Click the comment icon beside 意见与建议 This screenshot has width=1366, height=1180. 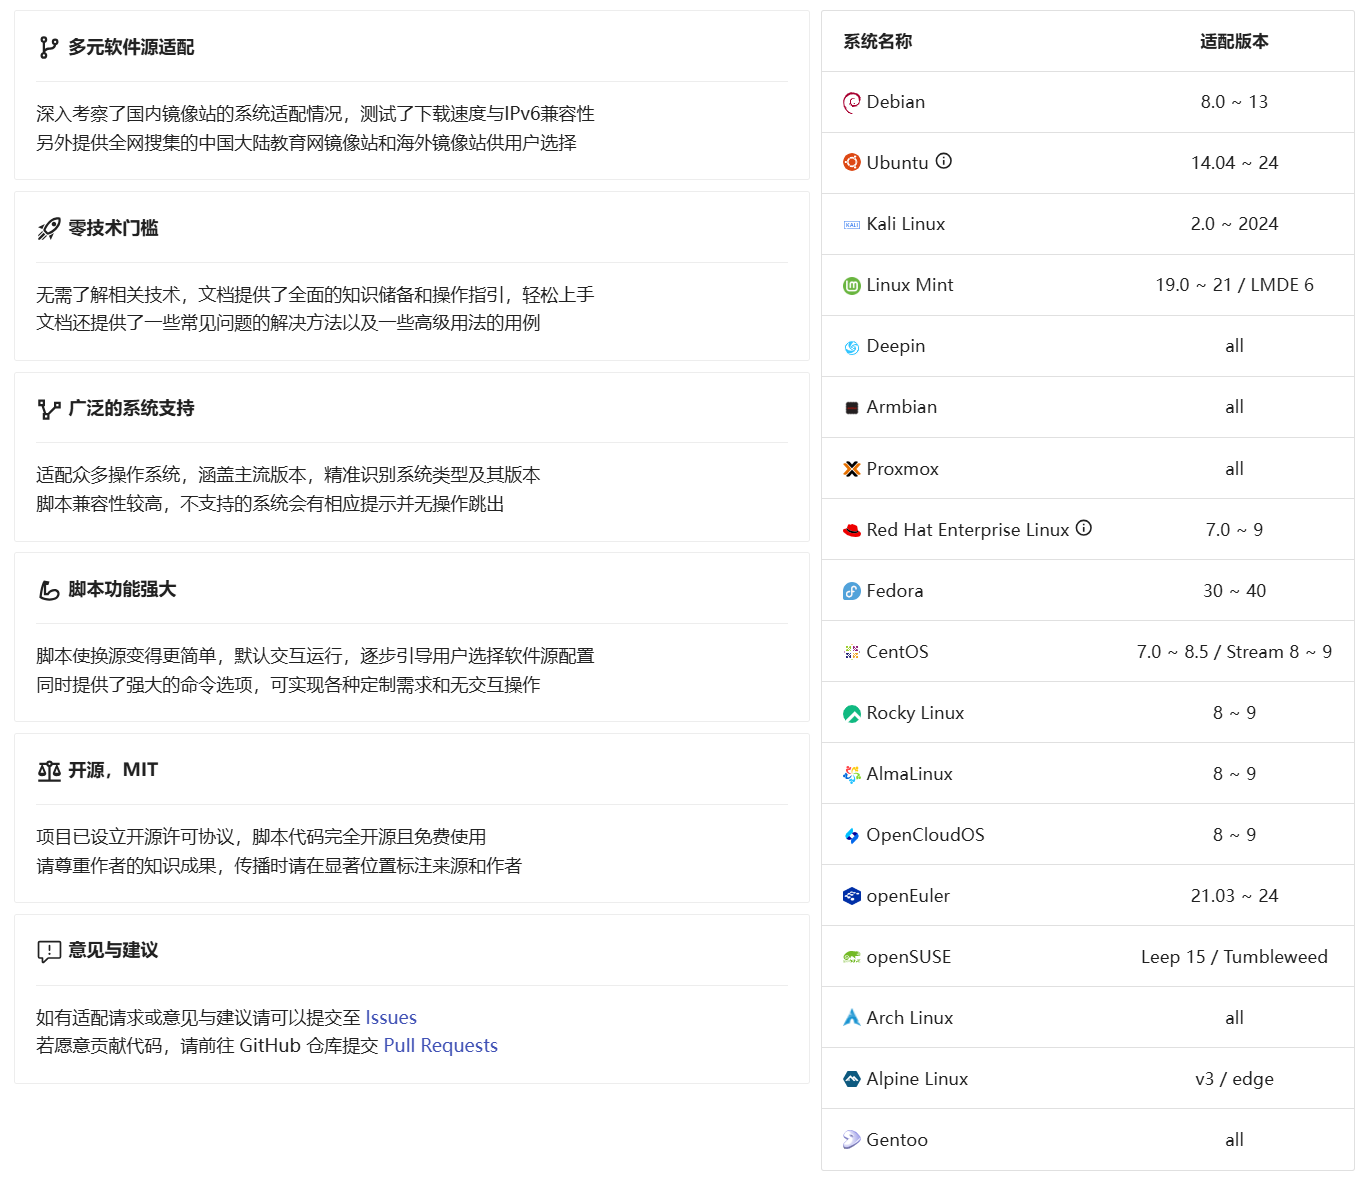point(49,951)
